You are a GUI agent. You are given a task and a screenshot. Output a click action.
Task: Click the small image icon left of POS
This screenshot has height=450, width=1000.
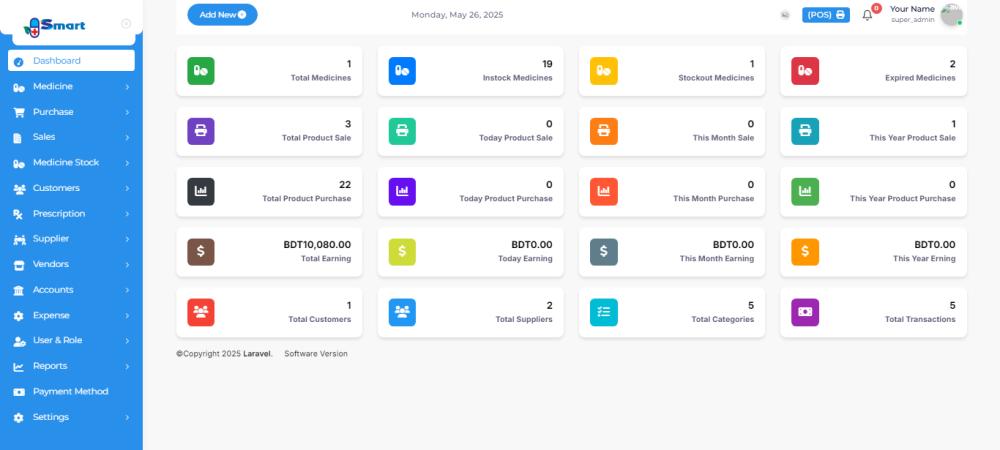pyautogui.click(x=785, y=15)
